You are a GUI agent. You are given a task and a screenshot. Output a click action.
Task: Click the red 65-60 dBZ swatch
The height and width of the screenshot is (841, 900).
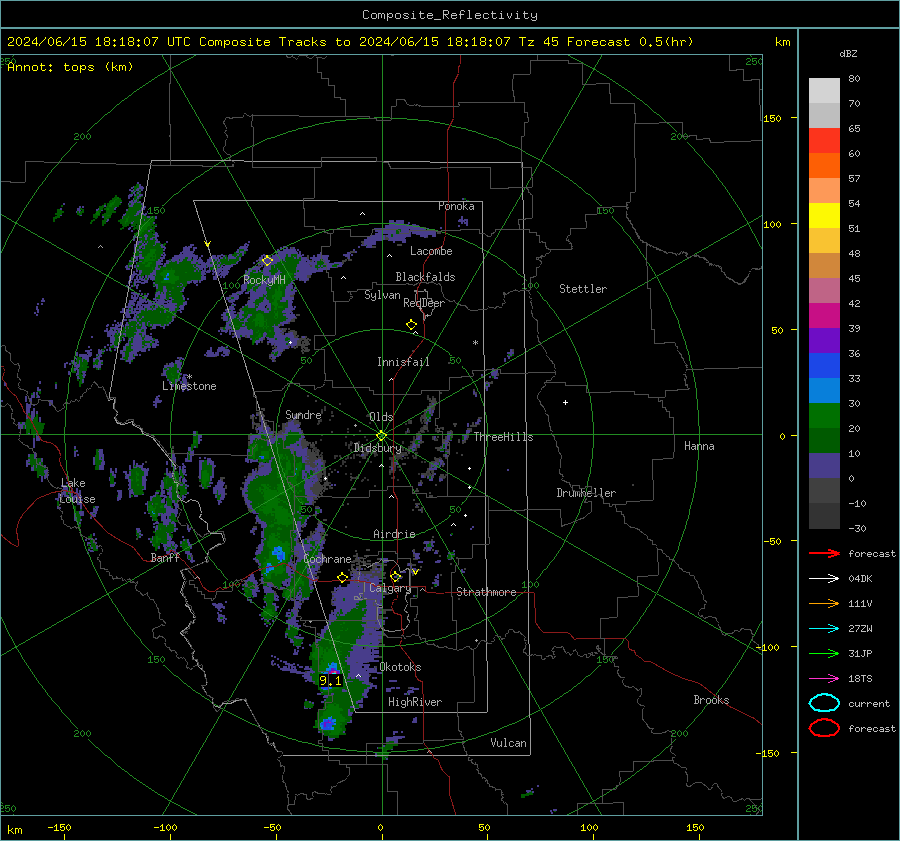824,140
